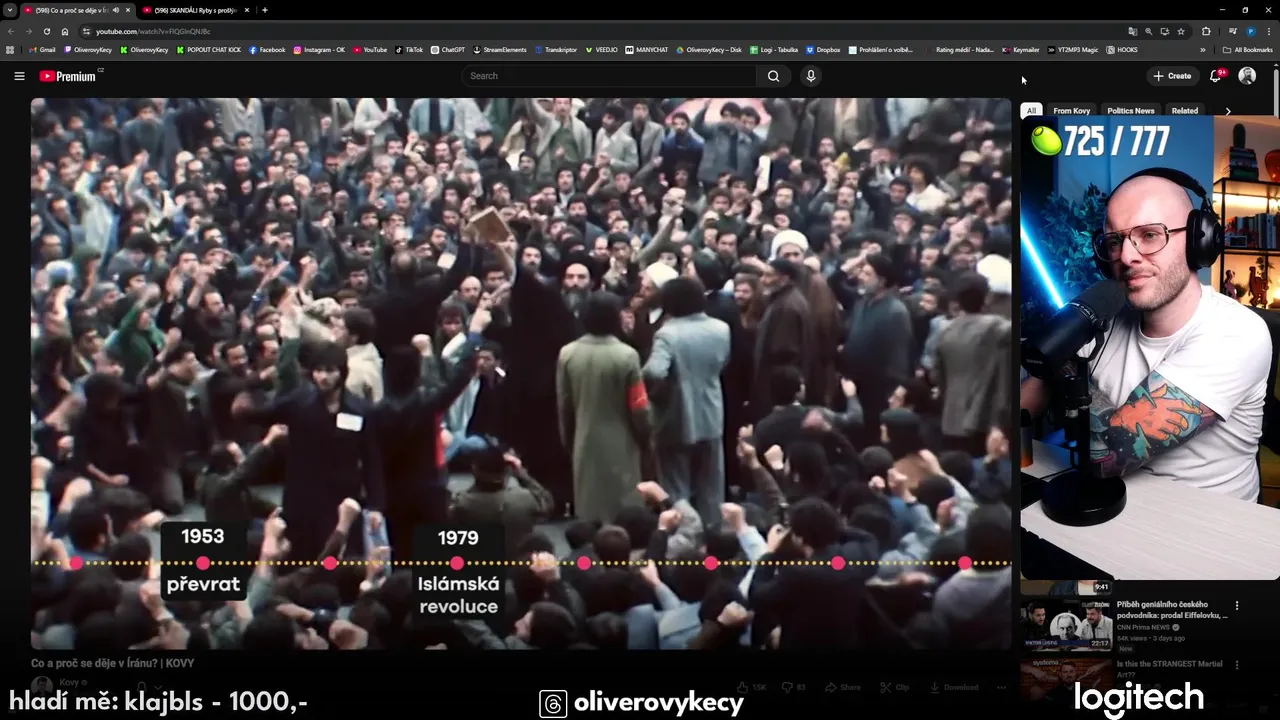
Task: Expand hidden bookmarks with the chevron
Action: (x=1203, y=50)
